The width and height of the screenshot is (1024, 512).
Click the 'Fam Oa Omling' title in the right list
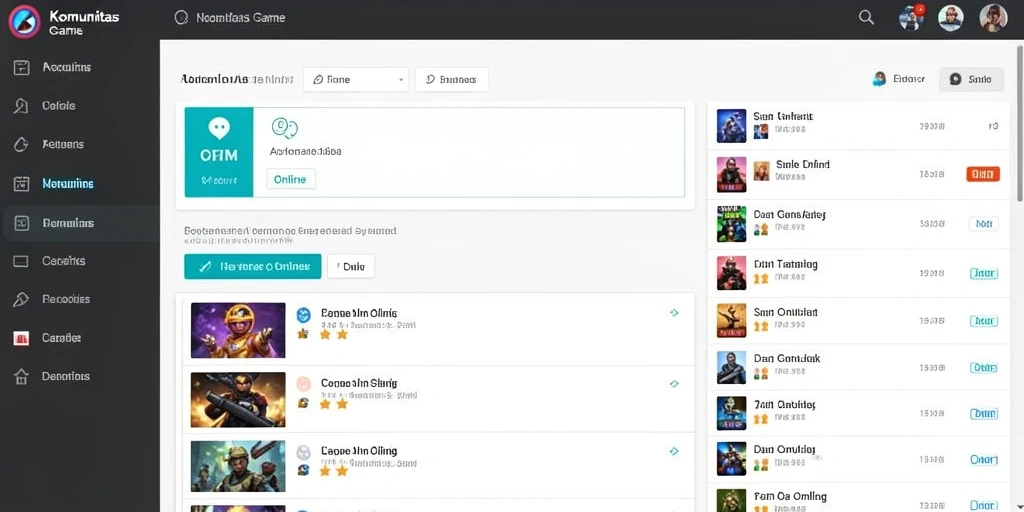pos(790,497)
